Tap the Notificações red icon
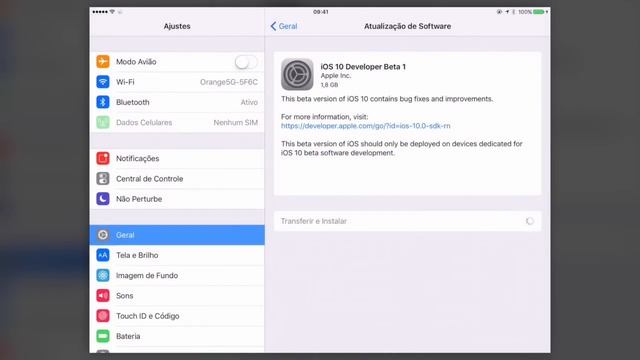640x360 pixels. point(103,158)
